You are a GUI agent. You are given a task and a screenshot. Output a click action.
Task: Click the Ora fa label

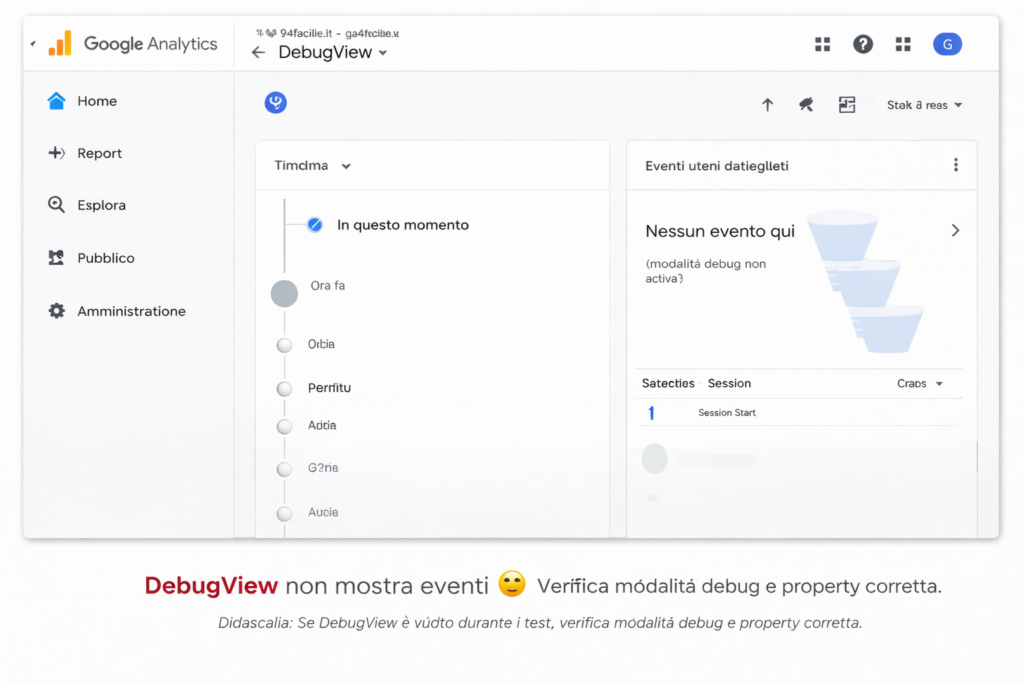[x=328, y=285]
